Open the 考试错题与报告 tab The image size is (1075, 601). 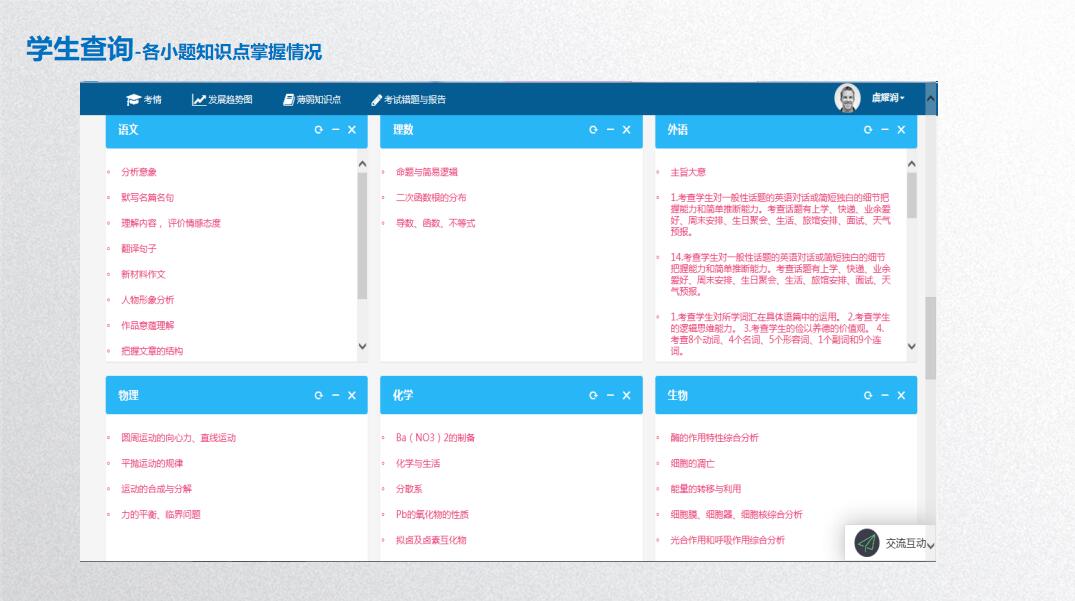point(409,99)
